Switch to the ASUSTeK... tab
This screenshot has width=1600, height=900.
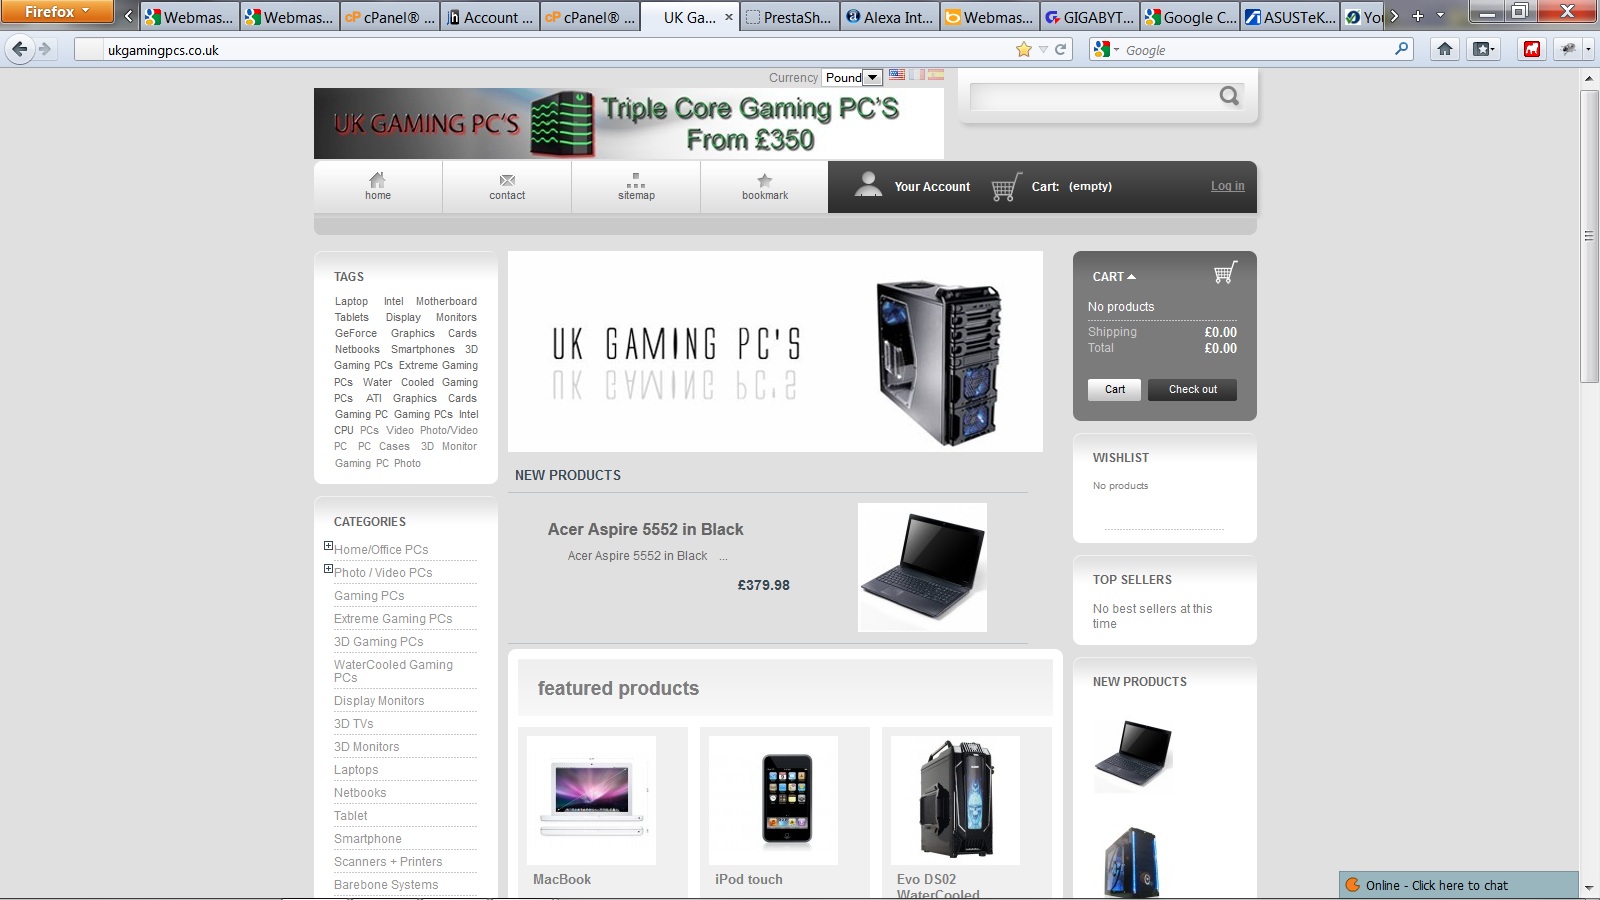click(1289, 17)
